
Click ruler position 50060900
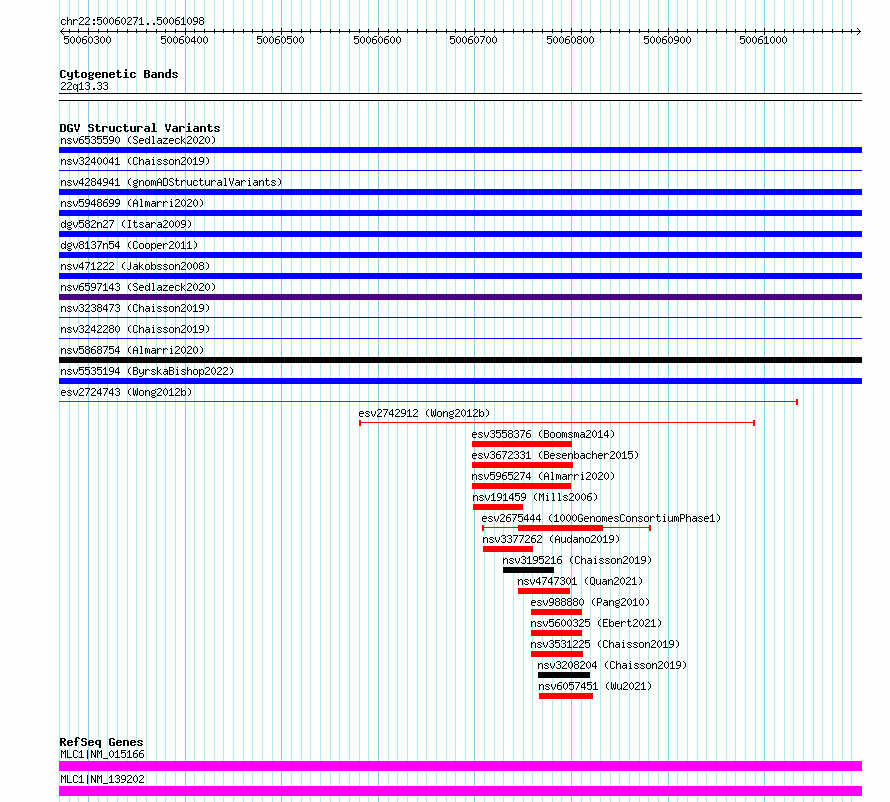(x=667, y=40)
